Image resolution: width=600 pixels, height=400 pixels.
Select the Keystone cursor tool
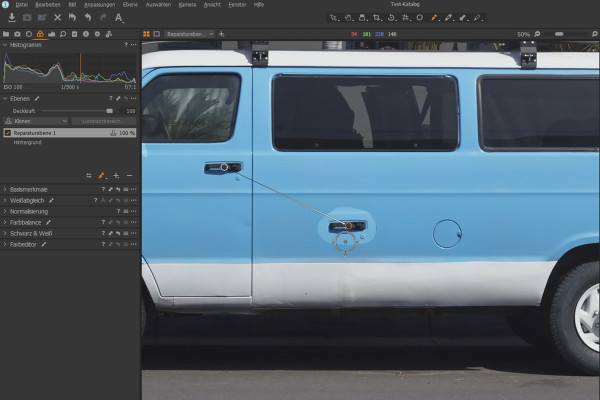[406, 18]
